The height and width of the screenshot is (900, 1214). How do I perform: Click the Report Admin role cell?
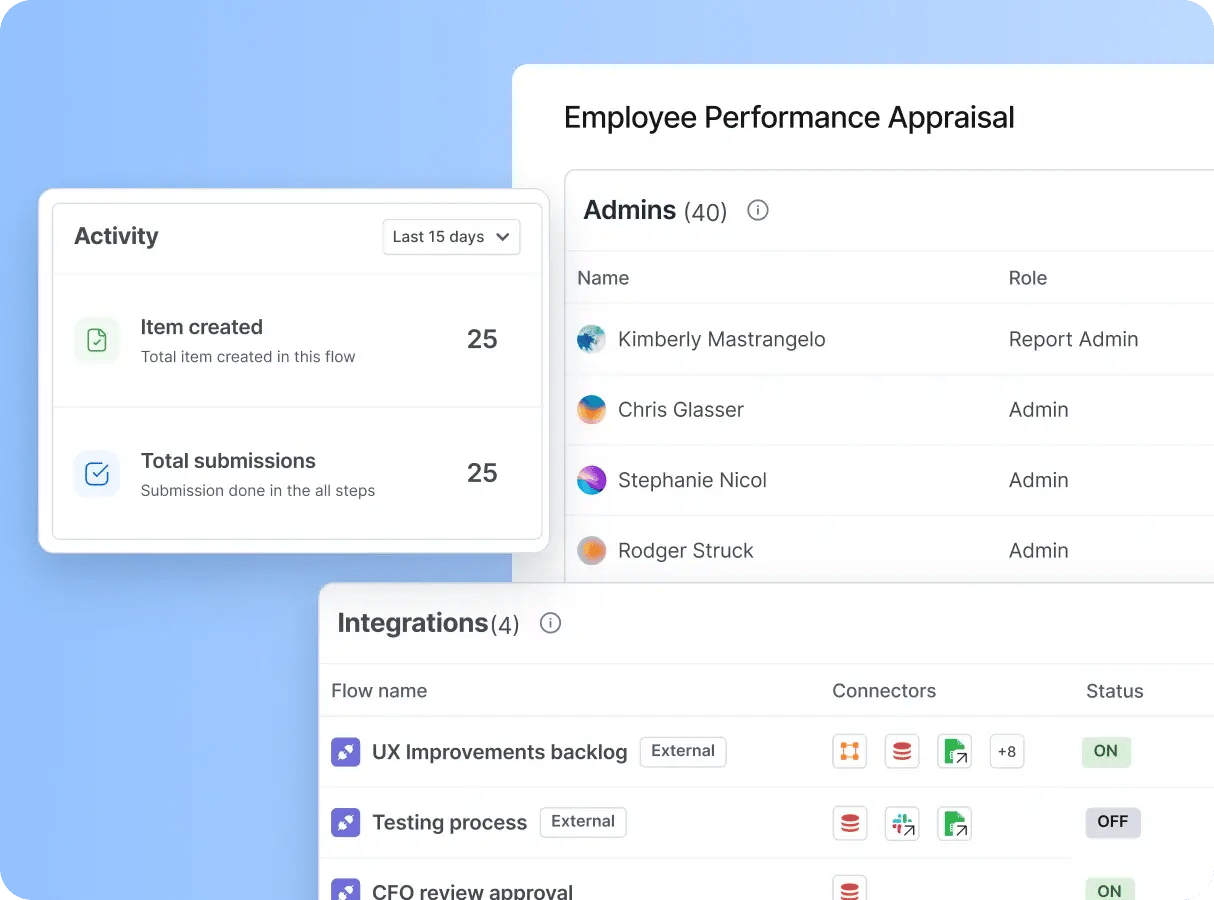tap(1074, 339)
